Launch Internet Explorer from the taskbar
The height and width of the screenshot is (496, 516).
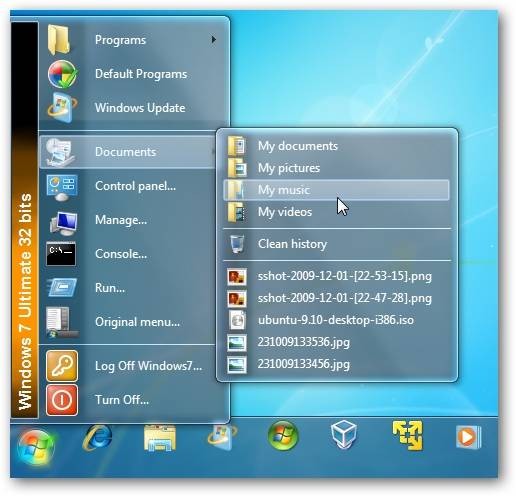click(97, 437)
